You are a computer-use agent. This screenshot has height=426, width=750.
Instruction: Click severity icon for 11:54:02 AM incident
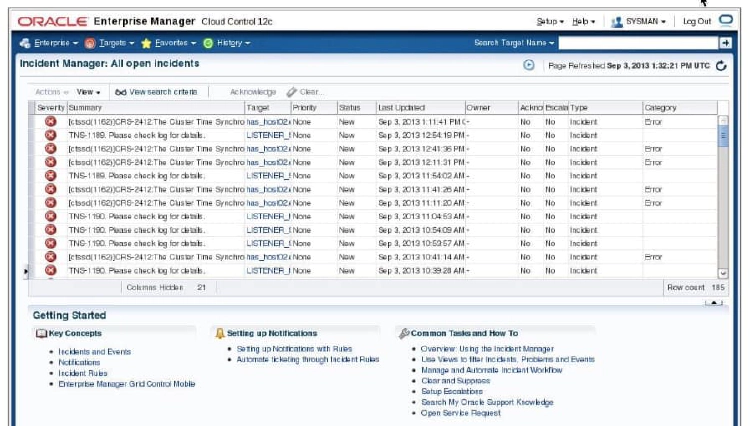50,175
